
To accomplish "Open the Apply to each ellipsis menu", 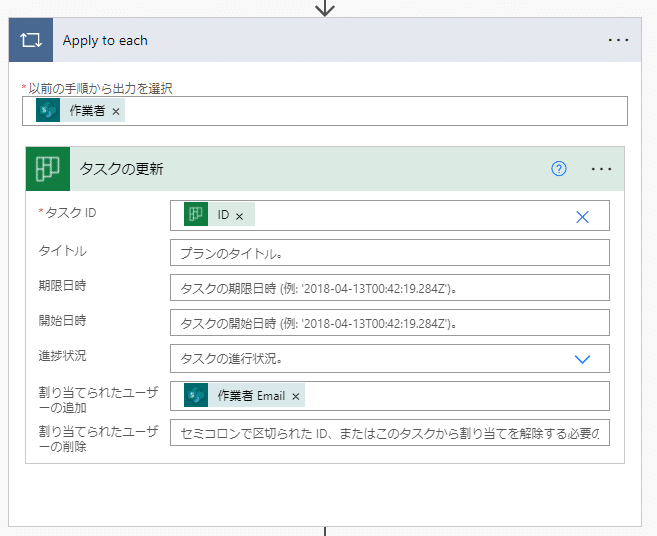I will click(x=618, y=40).
